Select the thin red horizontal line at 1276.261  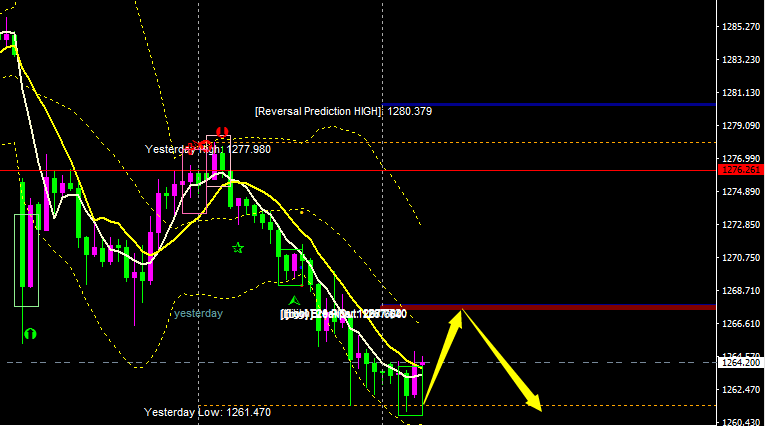358,170
